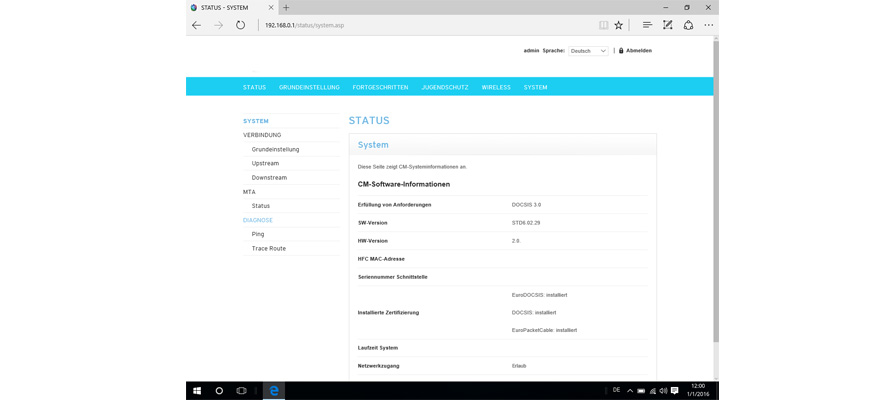Open the Share icon in toolbar
The width and height of the screenshot is (879, 400).
coord(688,25)
